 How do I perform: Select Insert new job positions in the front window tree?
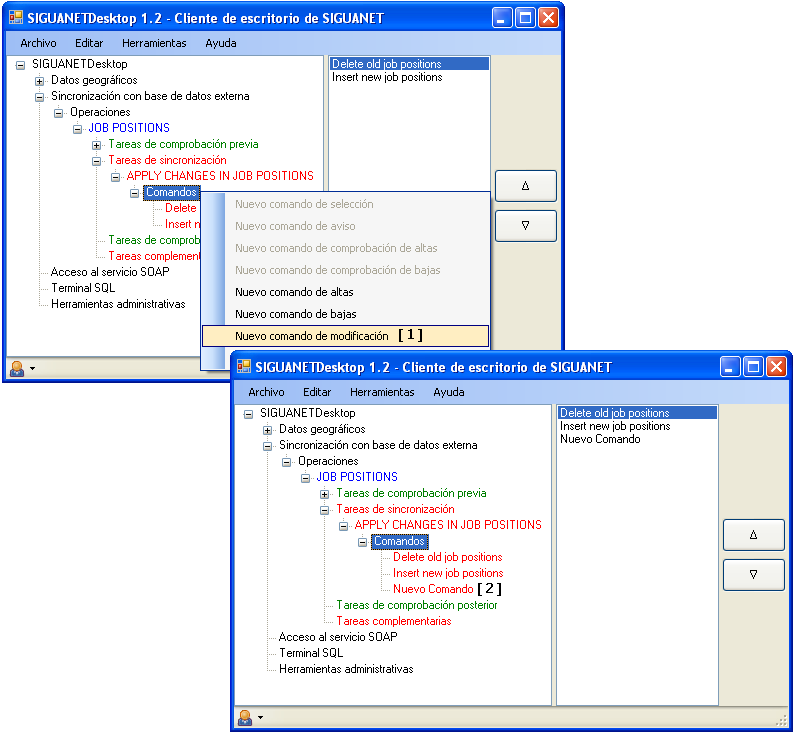pyautogui.click(x=448, y=573)
